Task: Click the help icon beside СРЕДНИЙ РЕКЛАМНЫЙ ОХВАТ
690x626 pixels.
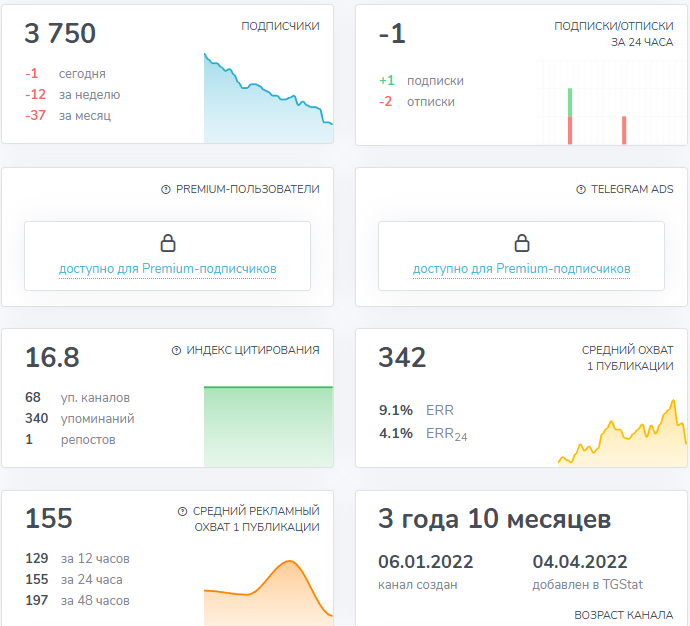Action: click(182, 511)
